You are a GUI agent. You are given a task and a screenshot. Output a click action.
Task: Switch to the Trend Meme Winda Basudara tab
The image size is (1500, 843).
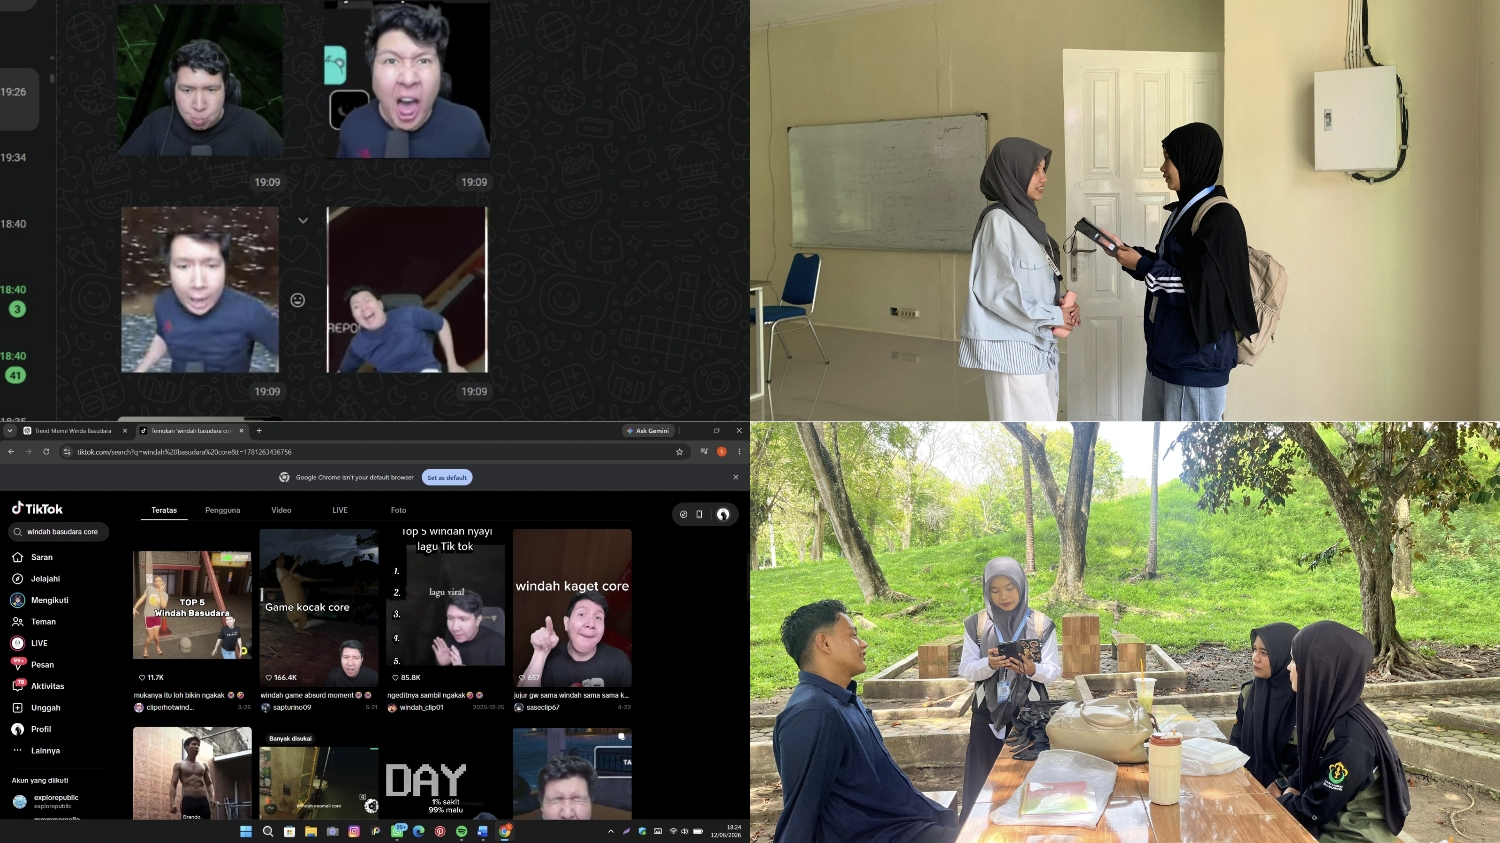(x=74, y=431)
